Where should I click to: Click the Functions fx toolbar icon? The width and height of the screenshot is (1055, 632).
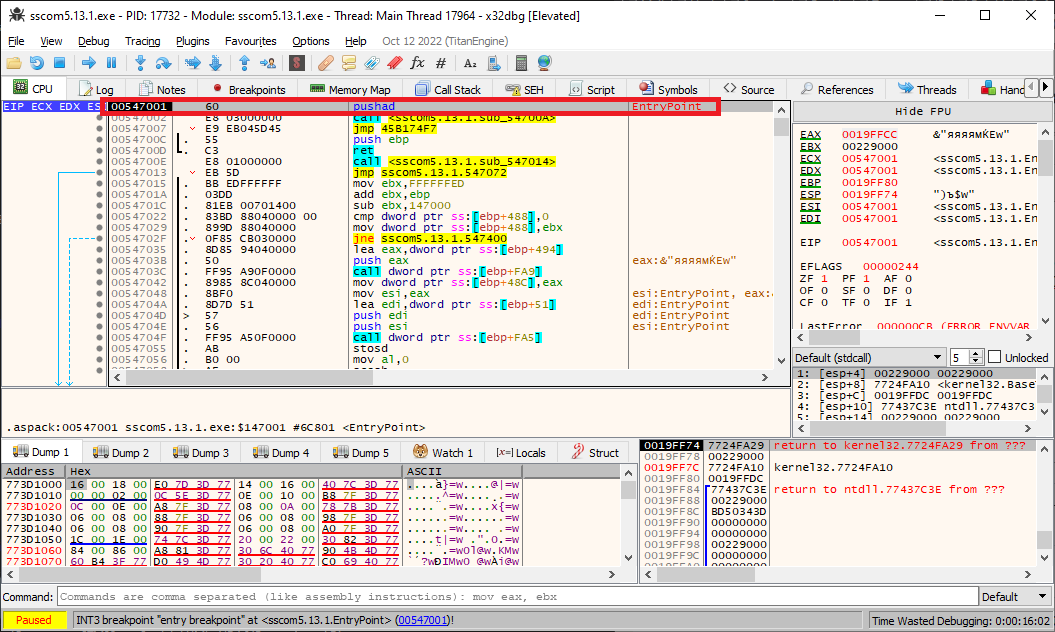417,63
